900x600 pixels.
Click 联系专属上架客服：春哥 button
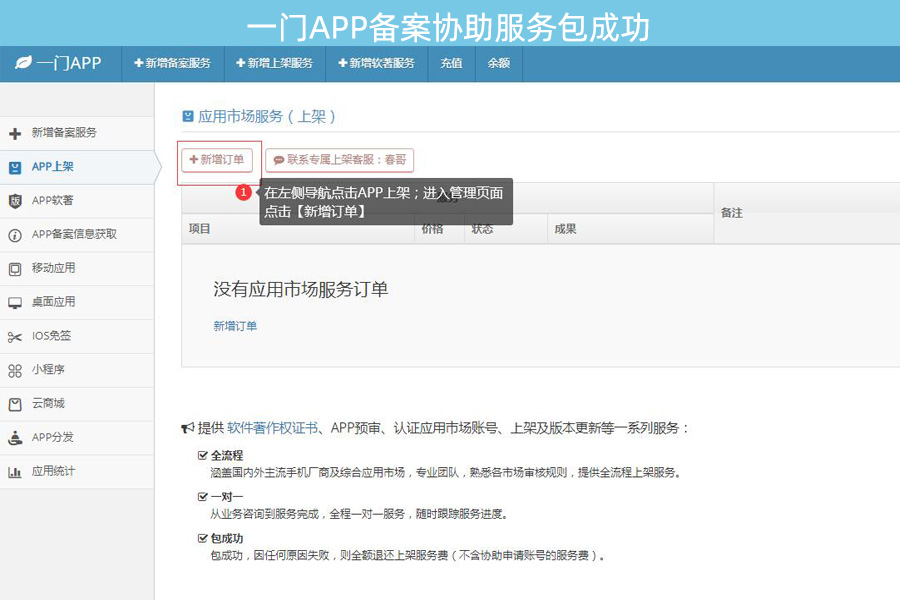click(339, 160)
